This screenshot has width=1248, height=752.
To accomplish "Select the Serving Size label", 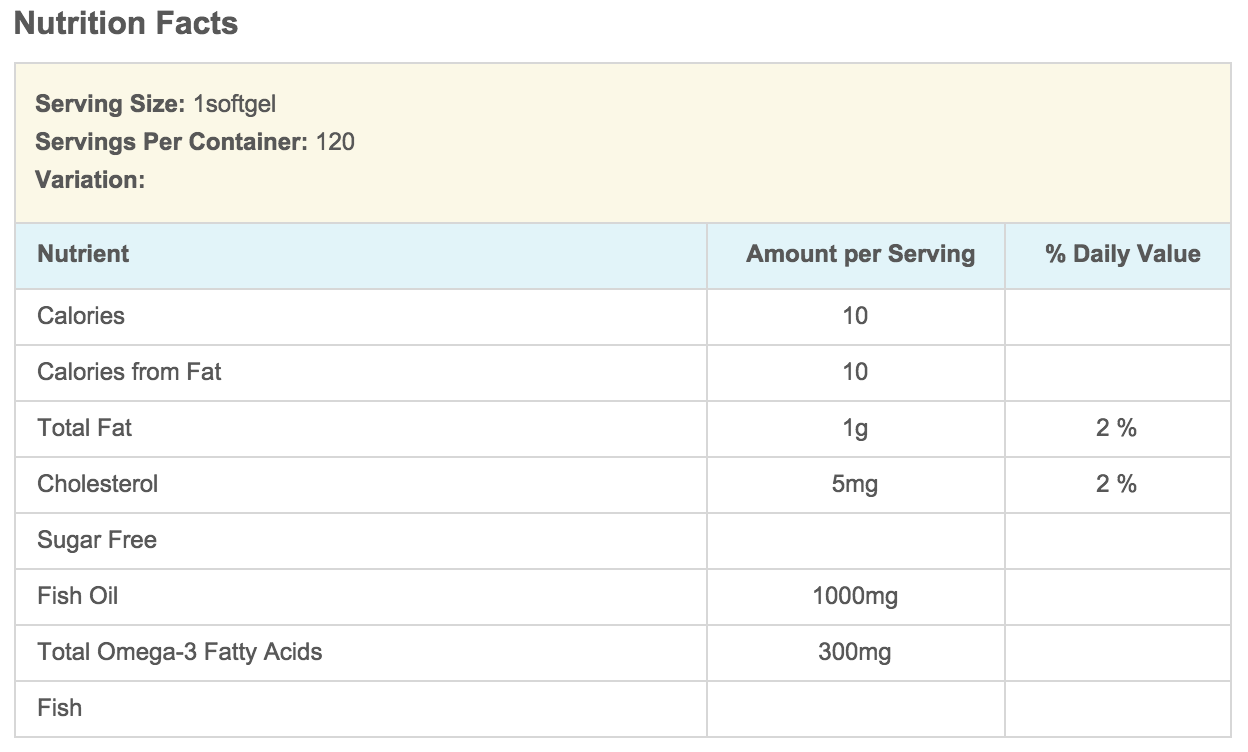I will tap(110, 104).
